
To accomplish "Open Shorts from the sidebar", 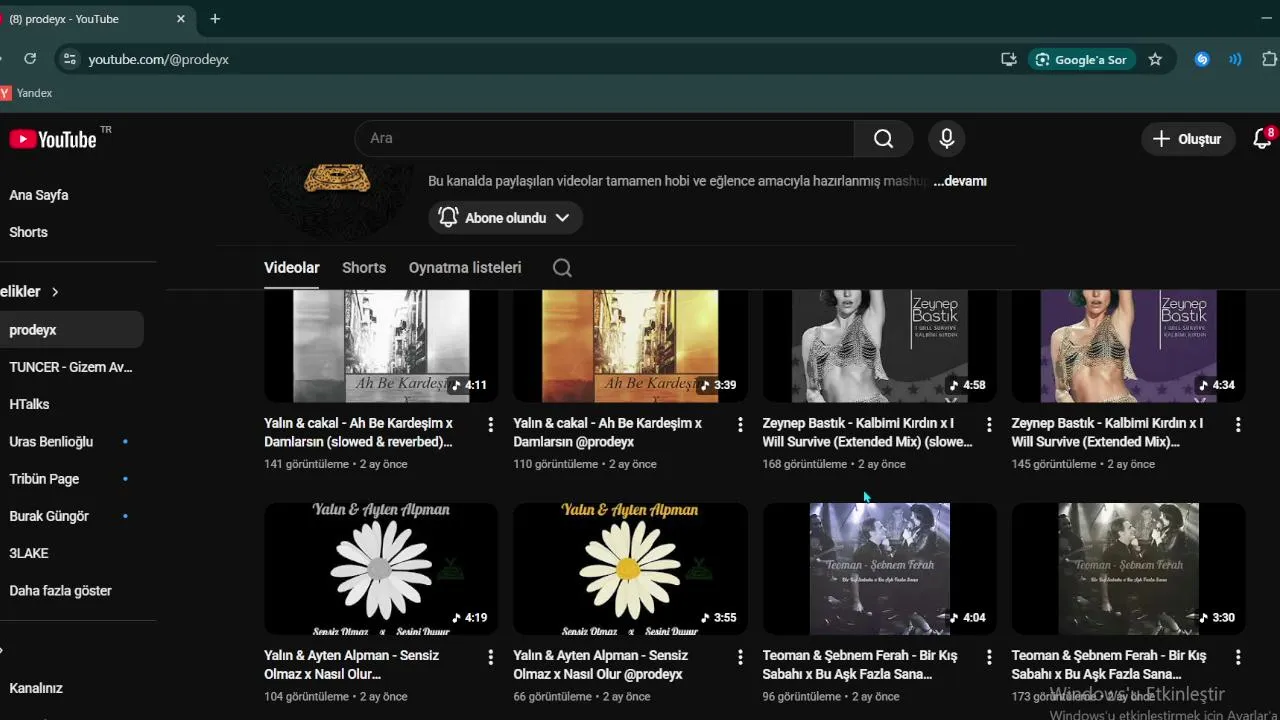I will [28, 232].
